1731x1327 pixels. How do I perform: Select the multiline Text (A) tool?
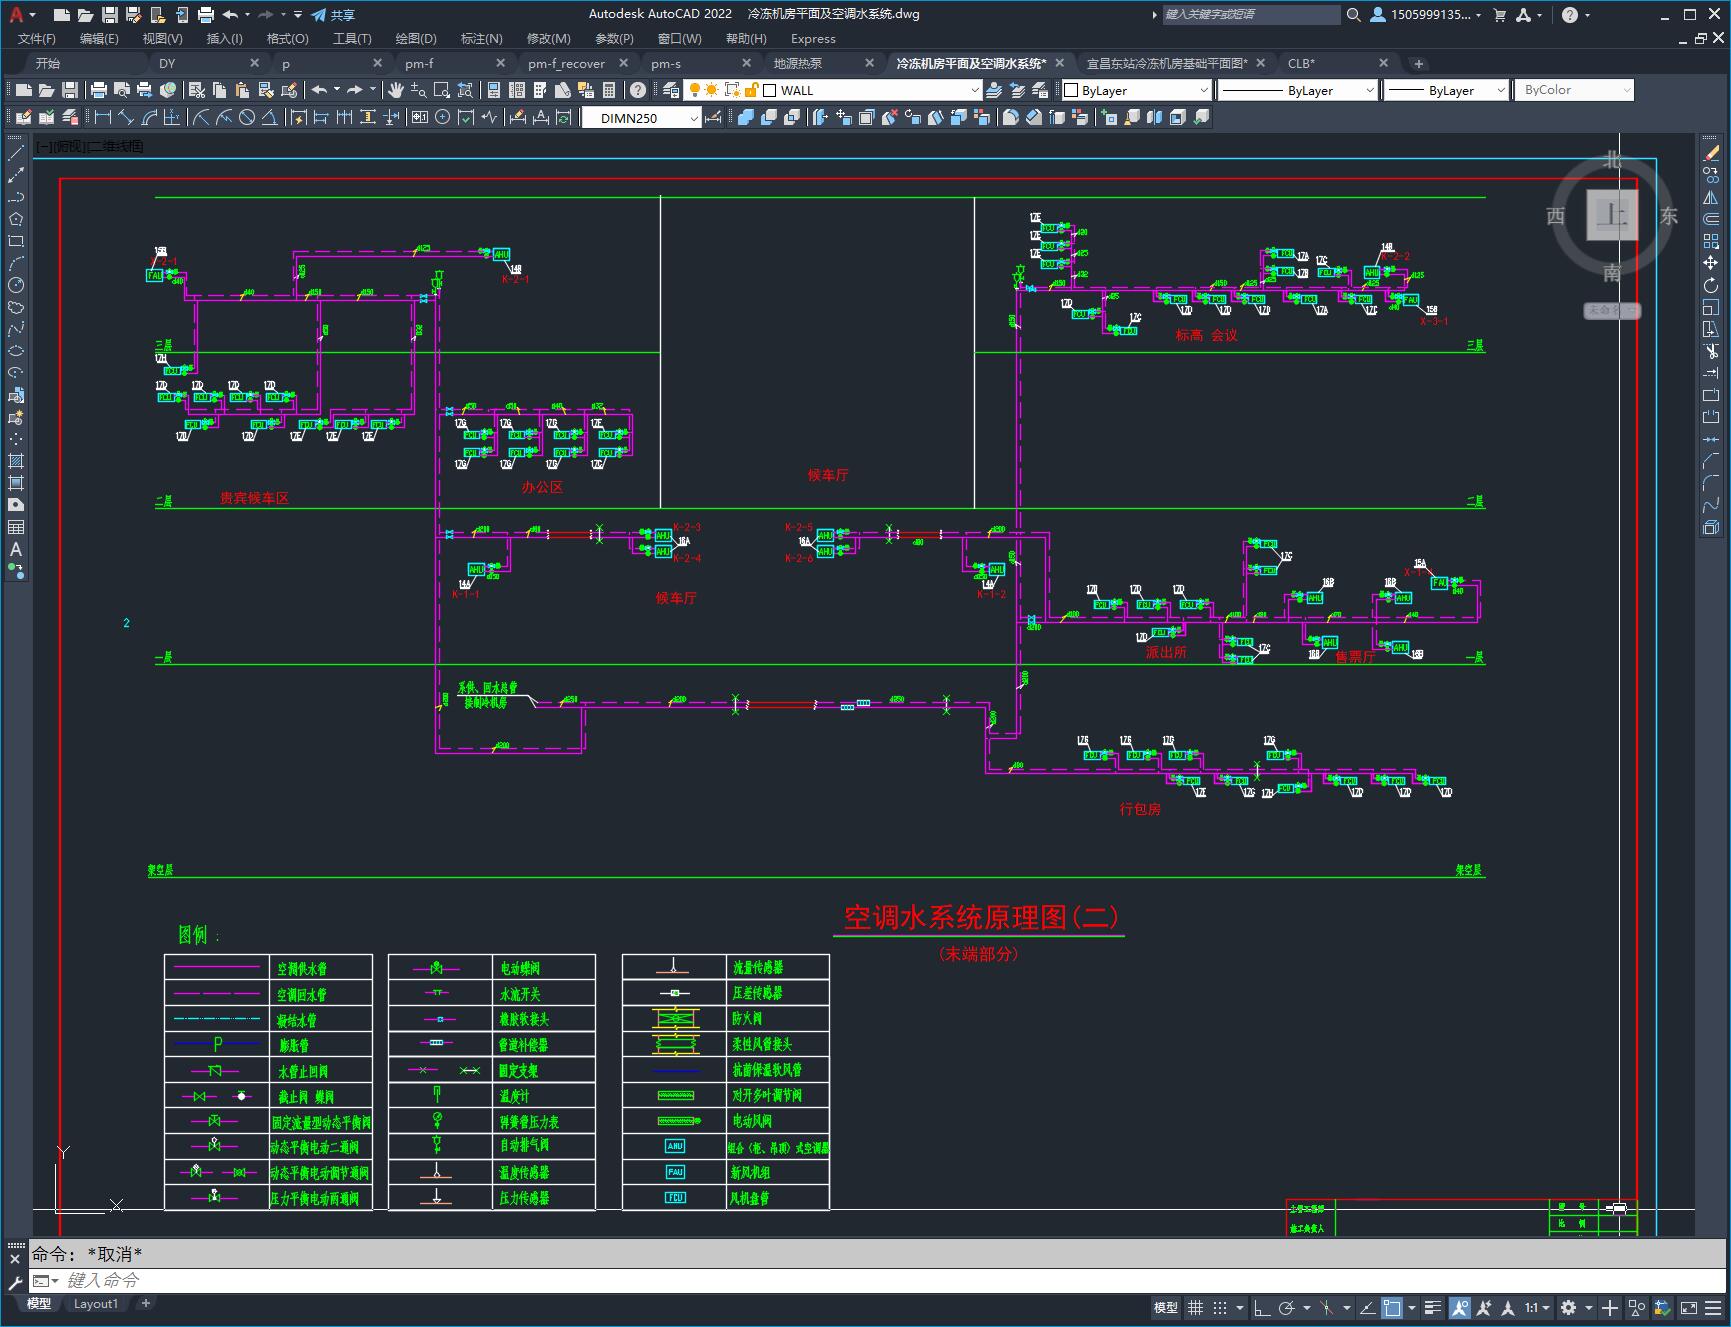(16, 549)
